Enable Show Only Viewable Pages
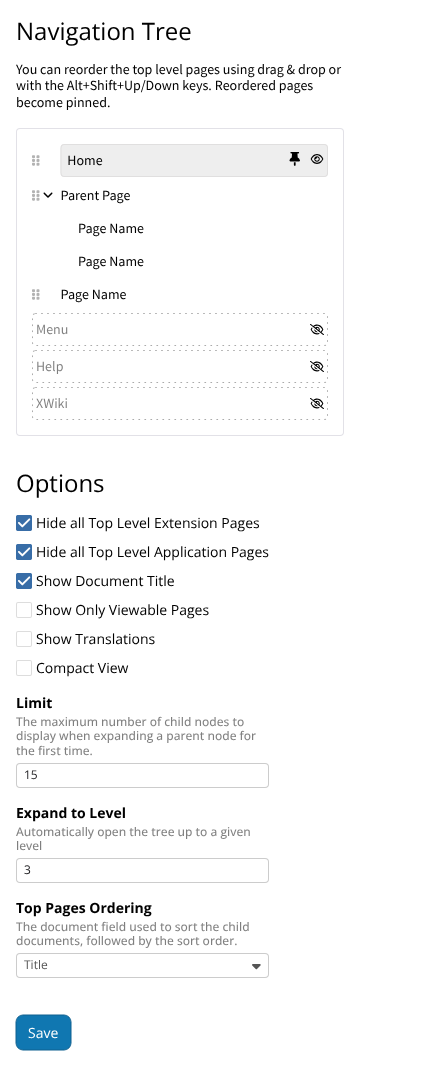448x1066 pixels. click(x=24, y=610)
